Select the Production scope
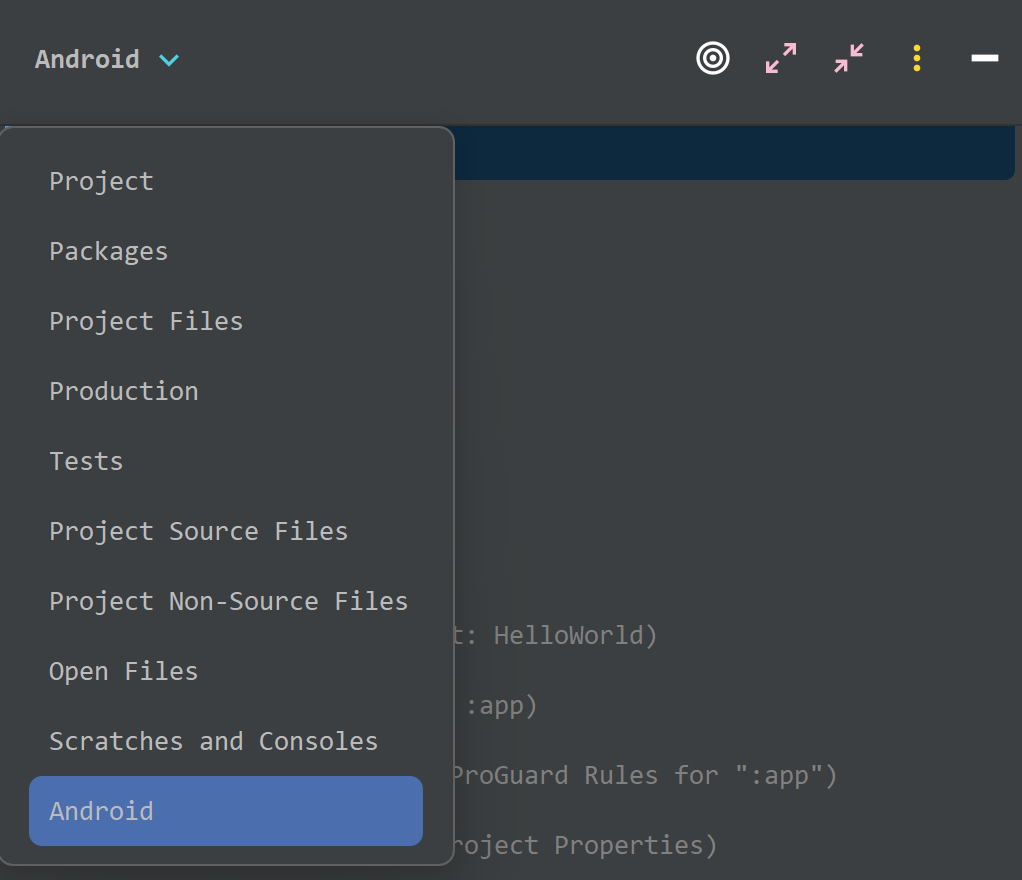The height and width of the screenshot is (880, 1022). coord(124,391)
